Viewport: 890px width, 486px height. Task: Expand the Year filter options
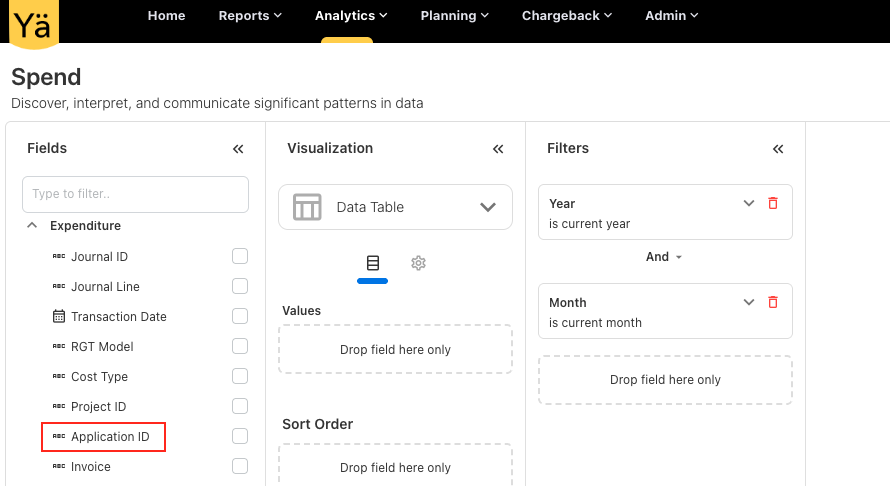(748, 203)
